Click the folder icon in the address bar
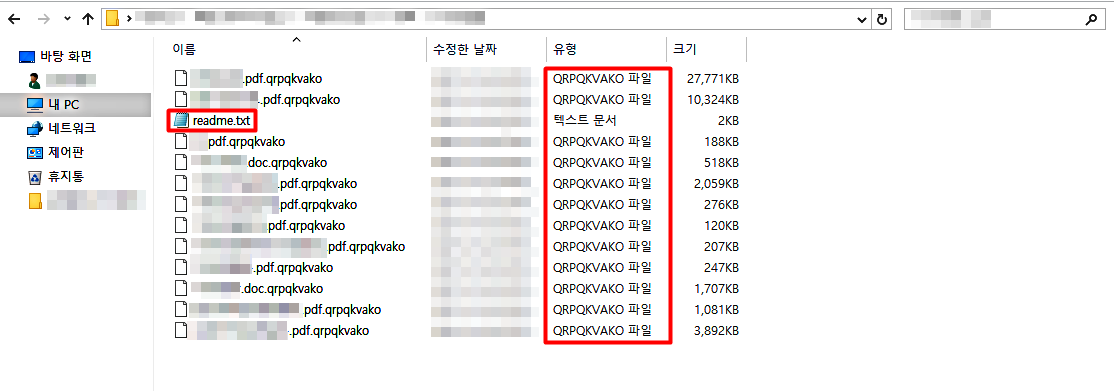The image size is (1114, 391). tap(112, 19)
